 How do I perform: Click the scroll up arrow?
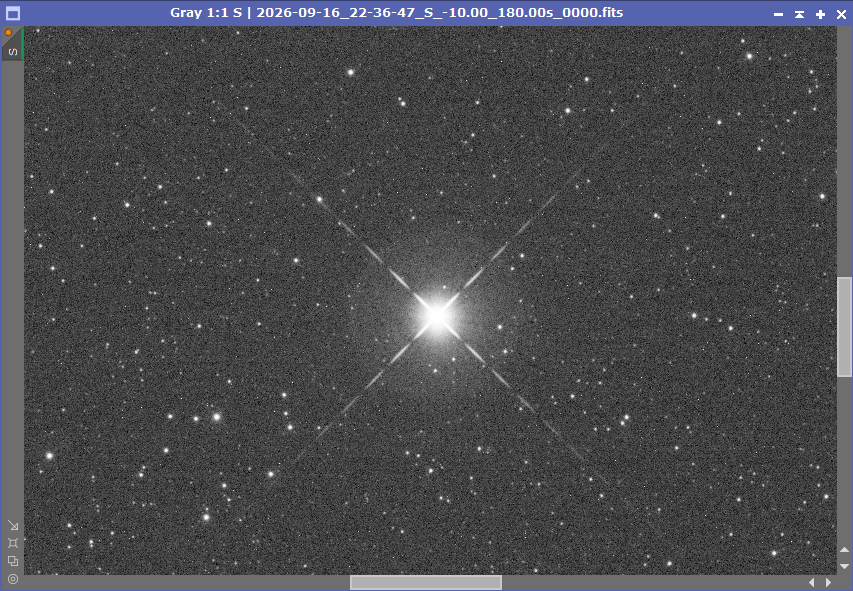tap(844, 550)
